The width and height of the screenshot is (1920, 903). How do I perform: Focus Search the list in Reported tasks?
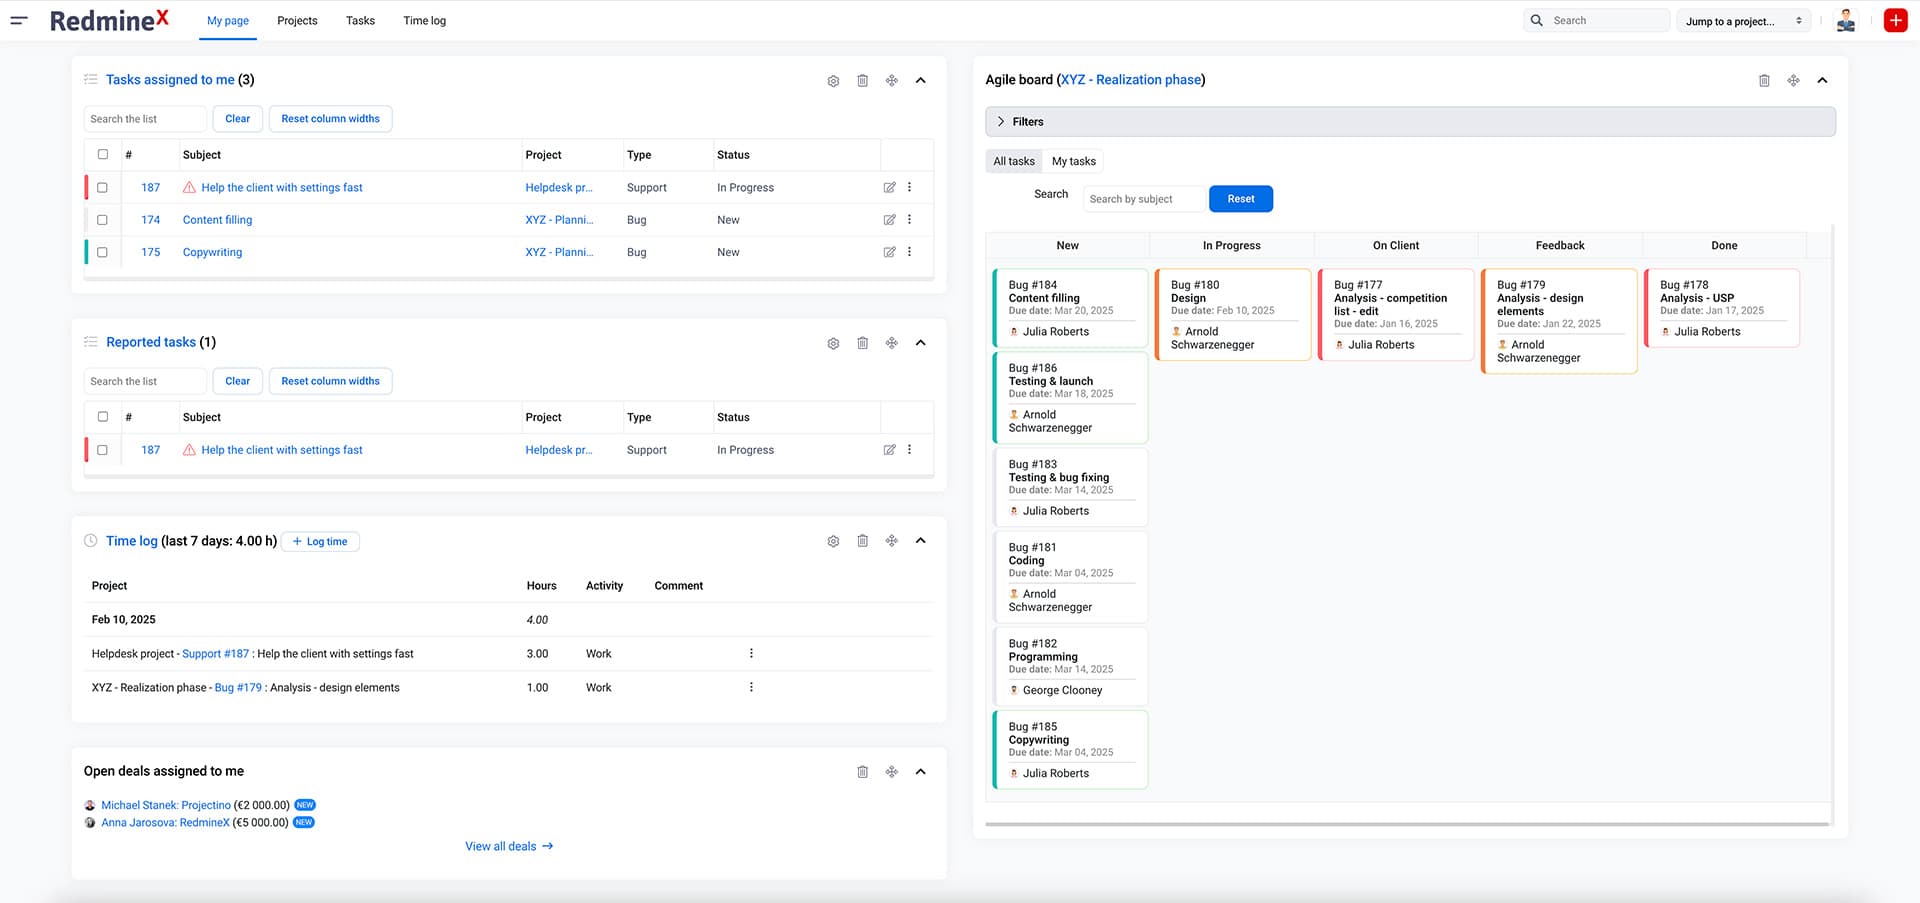(x=145, y=381)
